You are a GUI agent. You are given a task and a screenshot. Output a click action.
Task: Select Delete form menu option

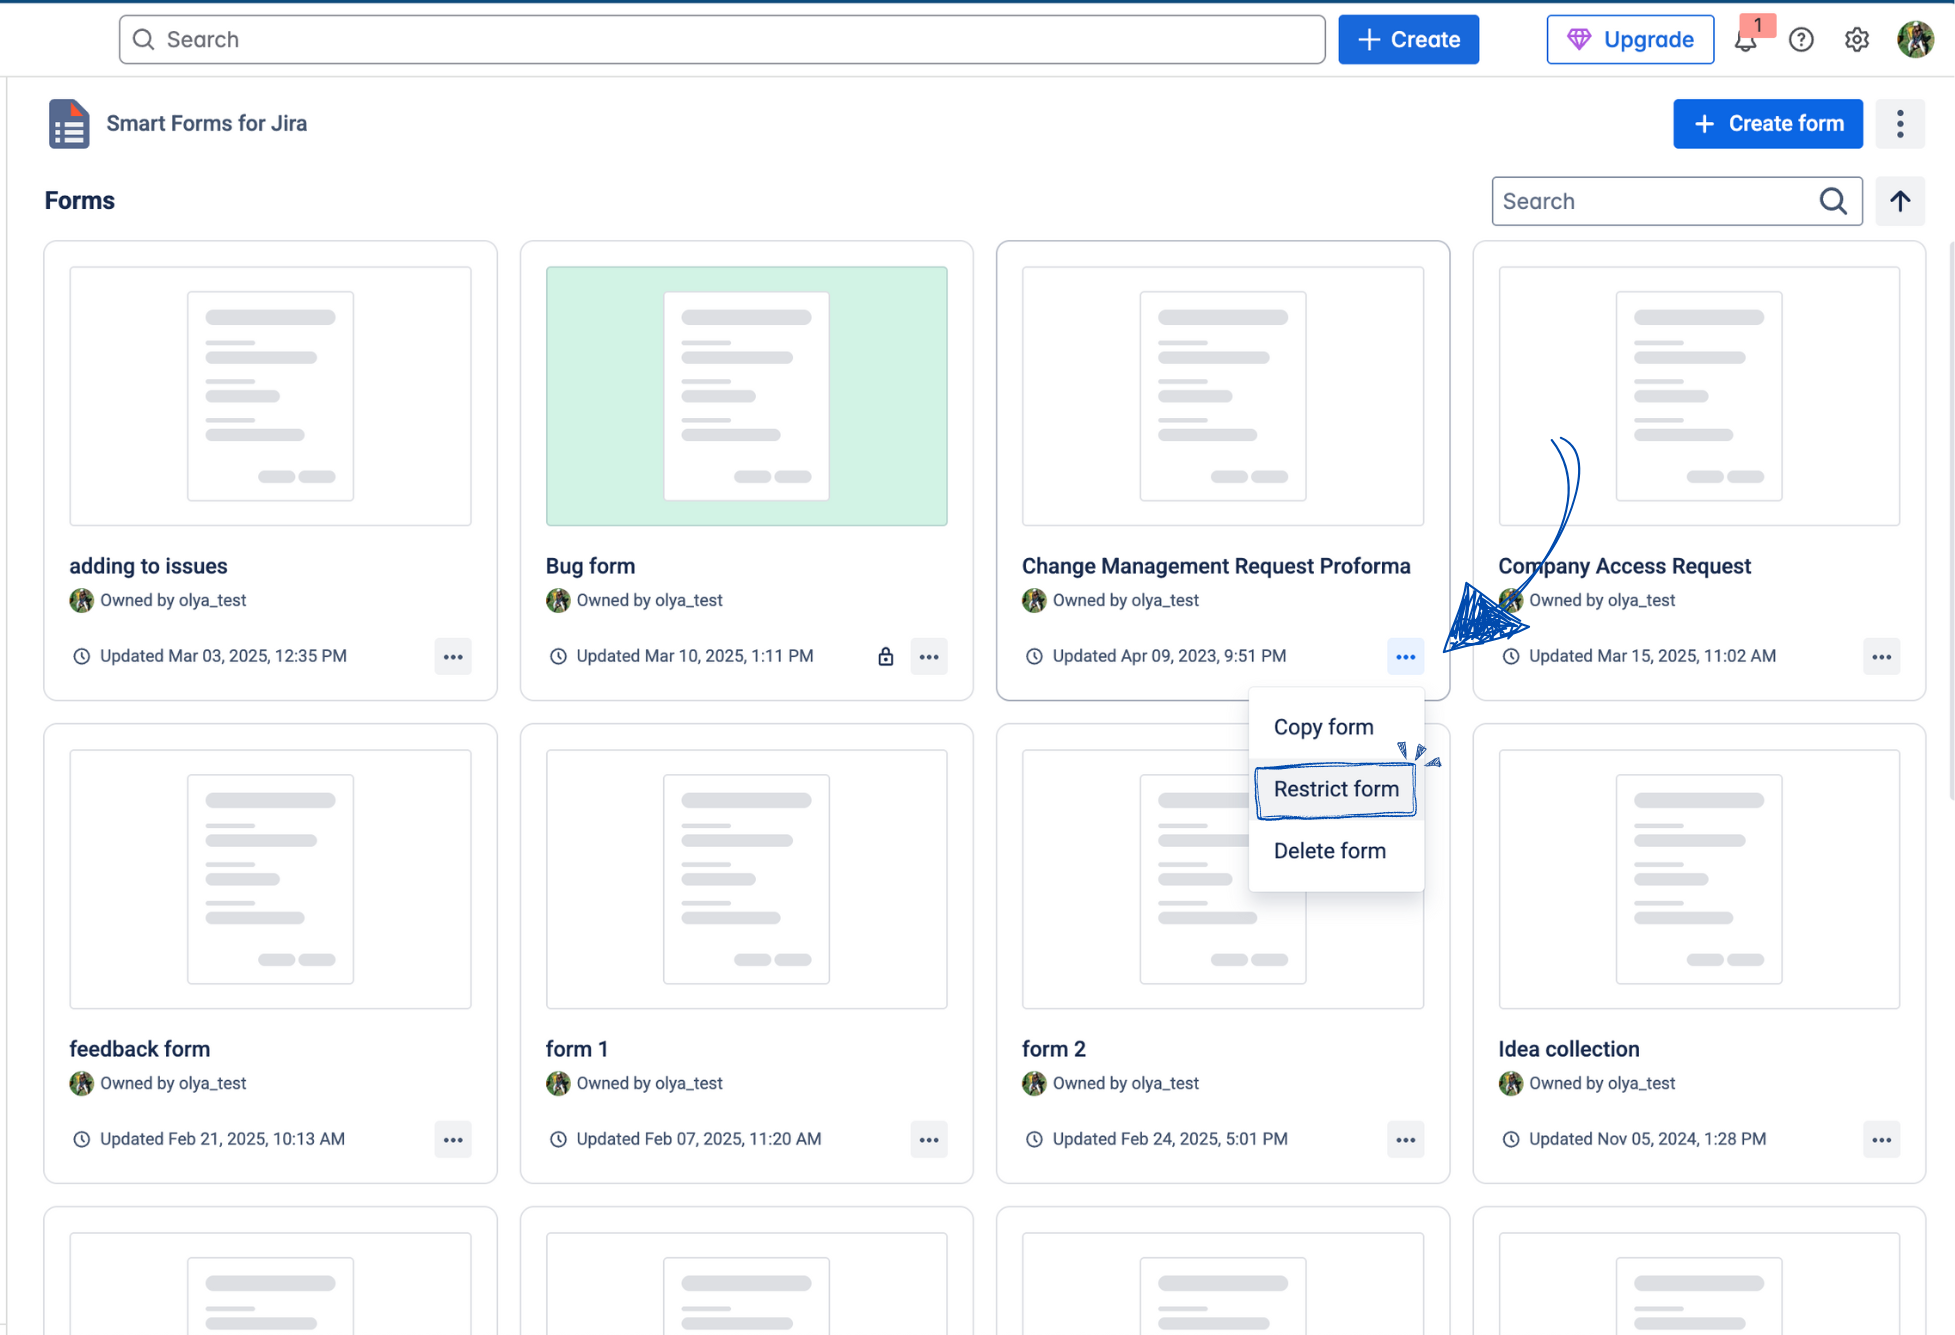point(1329,851)
